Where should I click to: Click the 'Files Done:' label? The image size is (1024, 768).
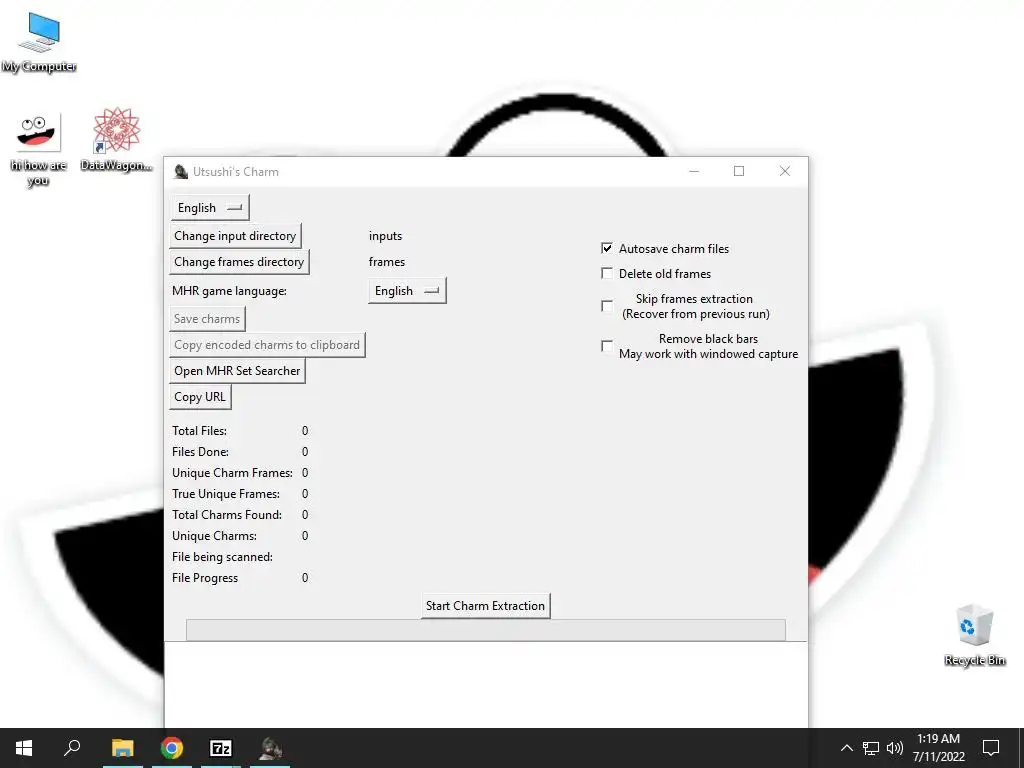tap(200, 451)
